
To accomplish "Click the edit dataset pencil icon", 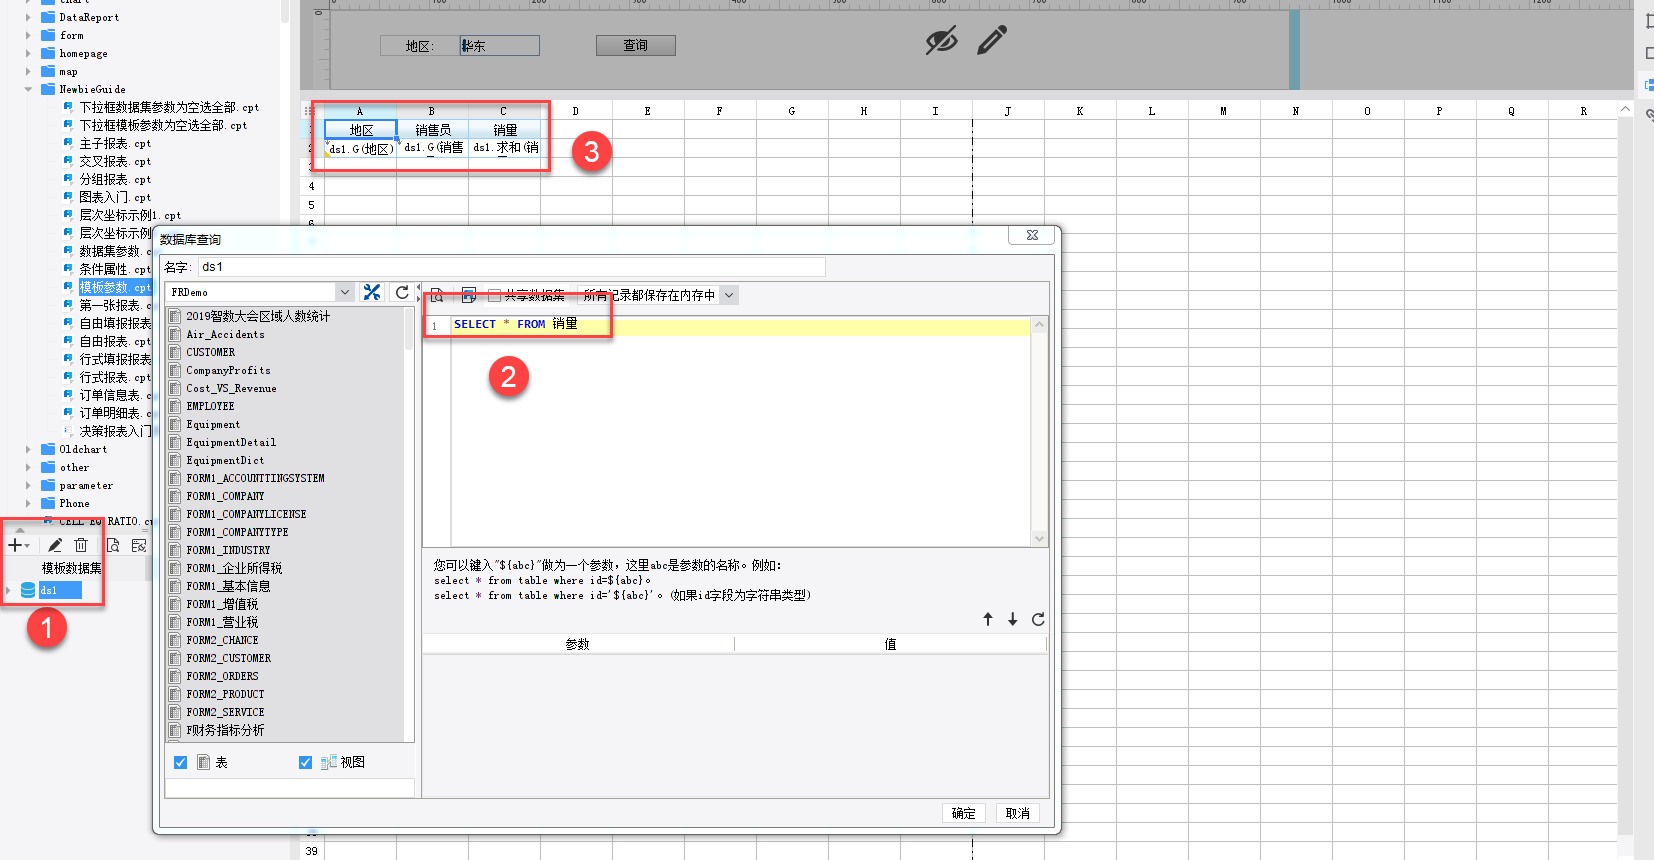I will pyautogui.click(x=55, y=545).
